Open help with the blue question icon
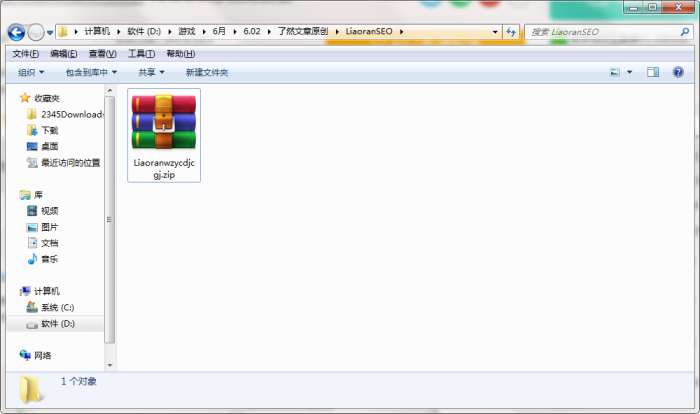The height and width of the screenshot is (414, 700). pos(678,72)
